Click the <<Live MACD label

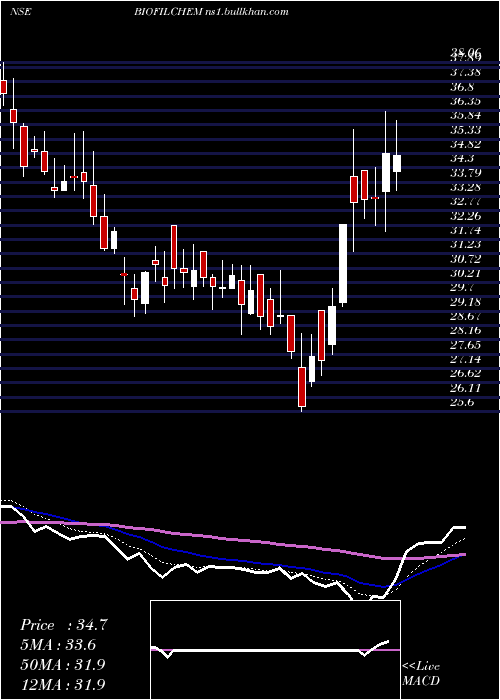(421, 674)
